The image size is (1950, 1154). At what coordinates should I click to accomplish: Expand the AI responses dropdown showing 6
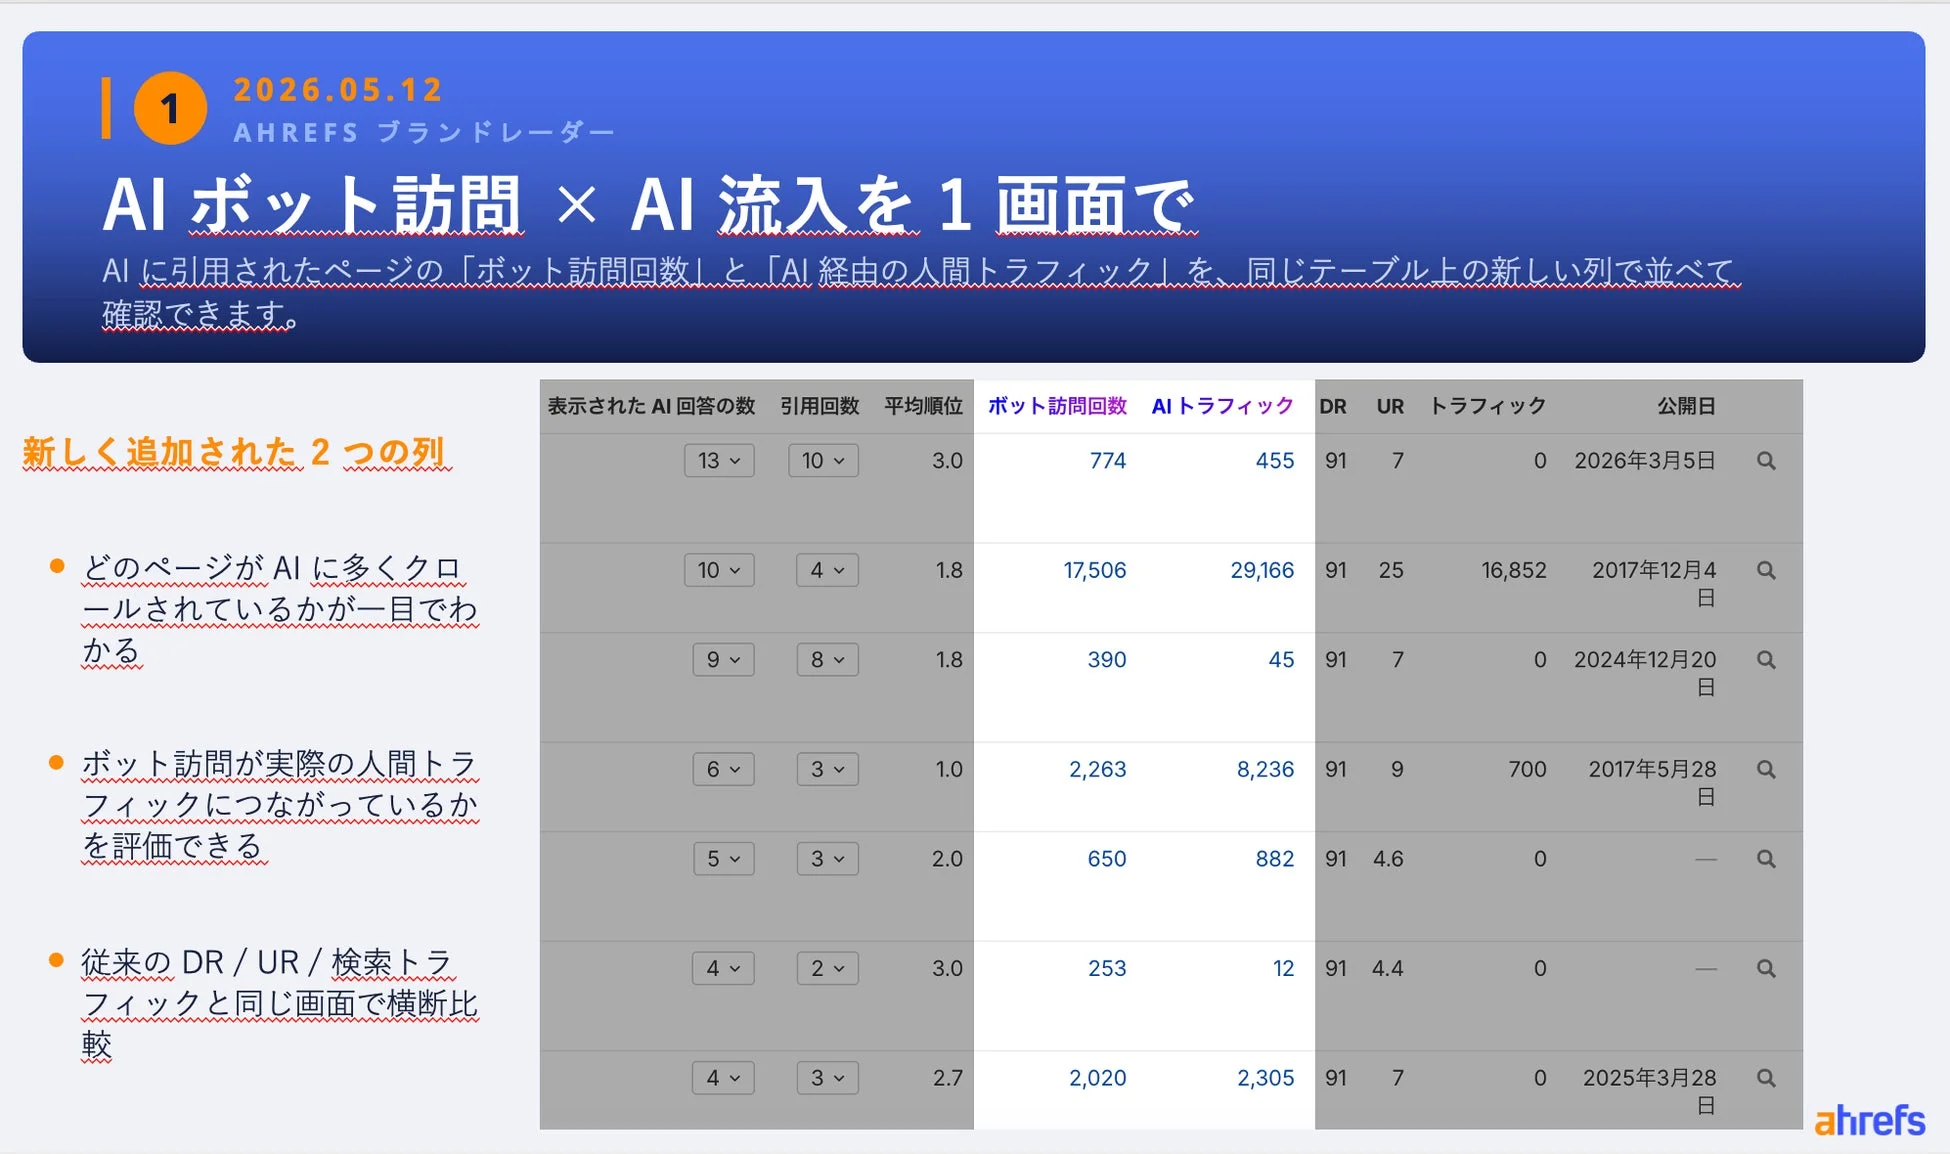(x=723, y=770)
